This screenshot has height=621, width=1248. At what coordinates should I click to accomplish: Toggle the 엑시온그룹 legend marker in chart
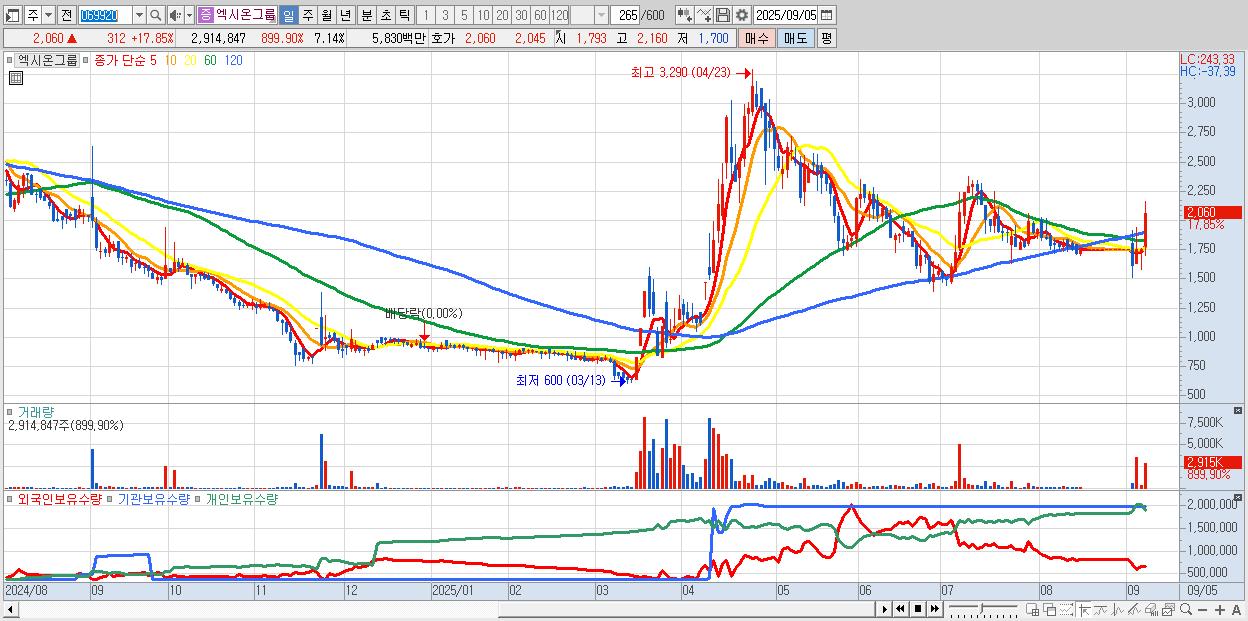pos(10,60)
